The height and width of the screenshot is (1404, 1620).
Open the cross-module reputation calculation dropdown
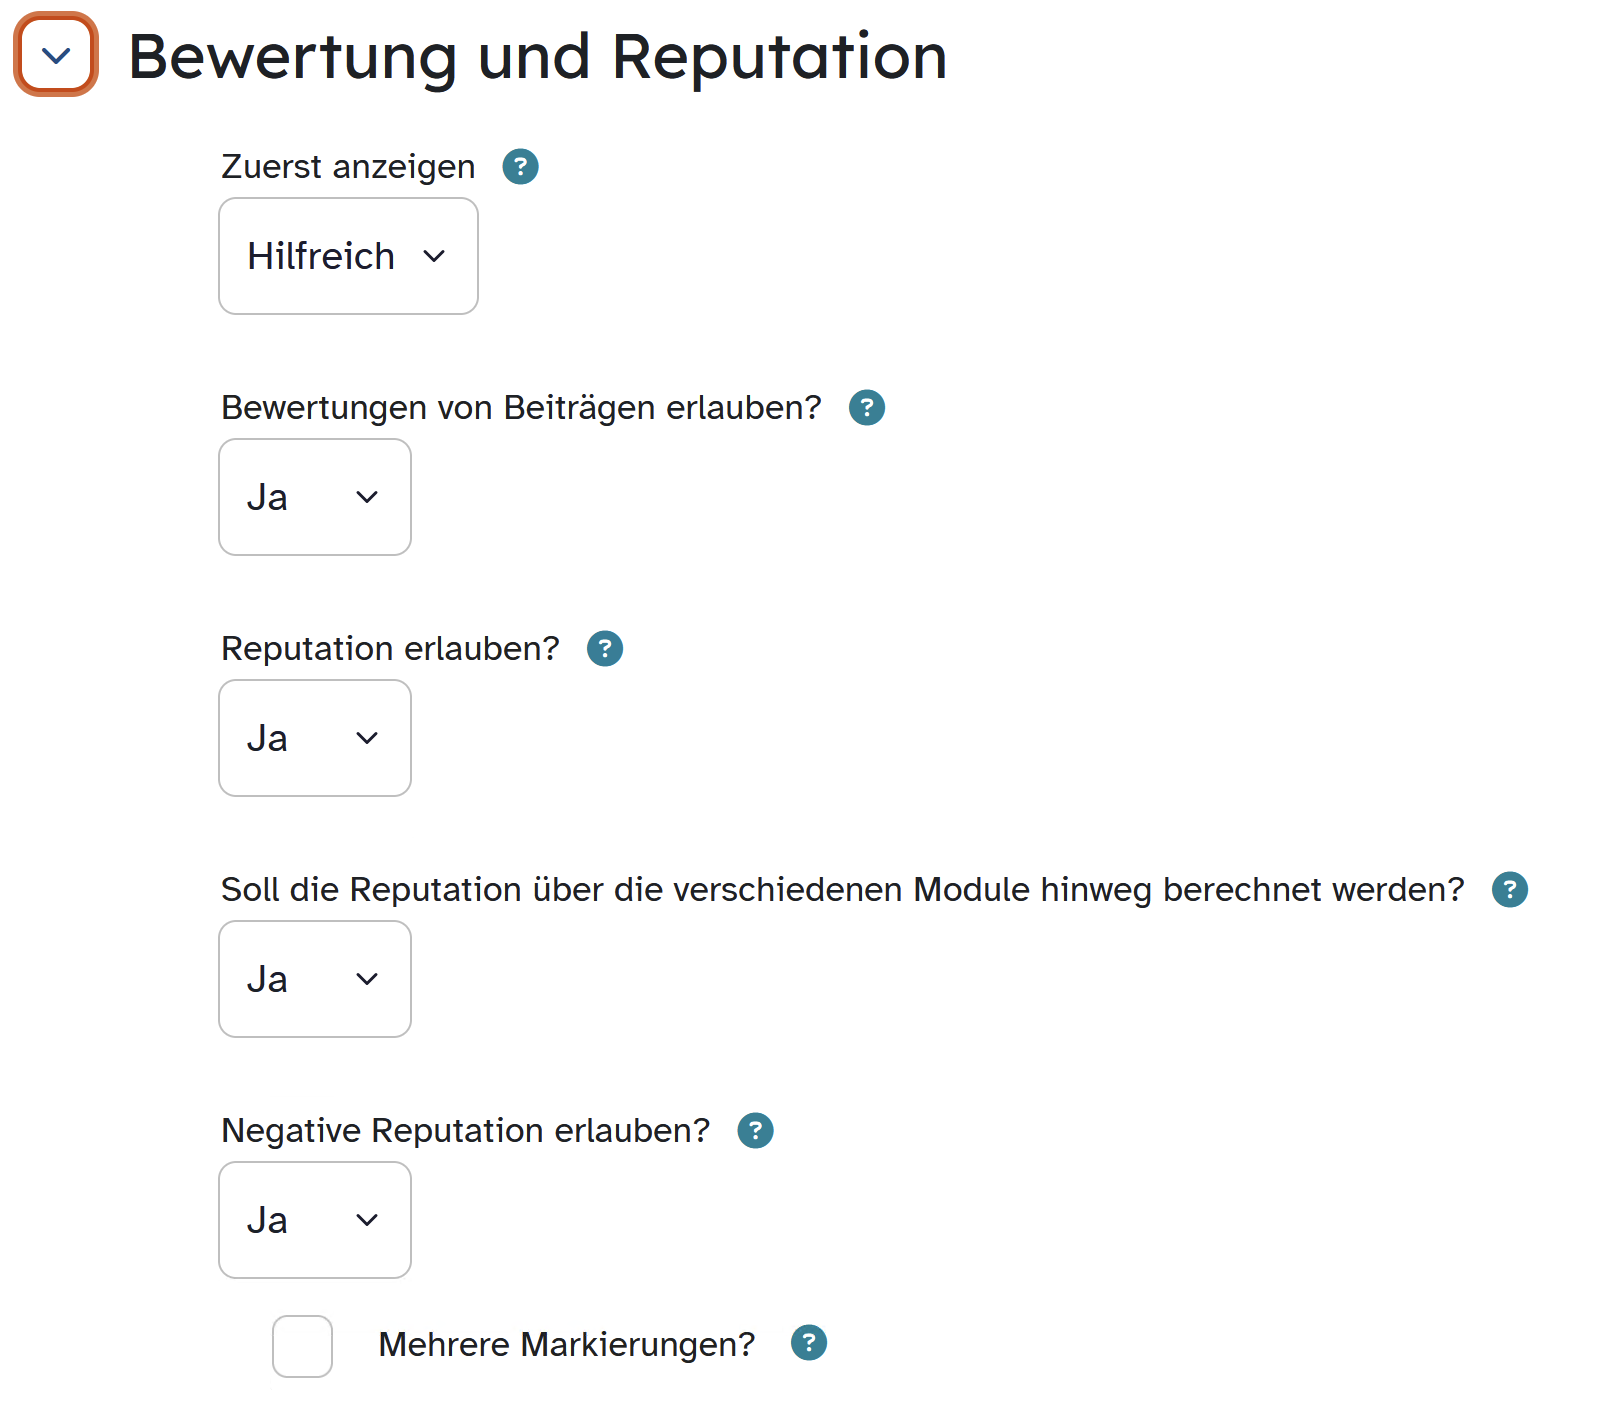(314, 979)
